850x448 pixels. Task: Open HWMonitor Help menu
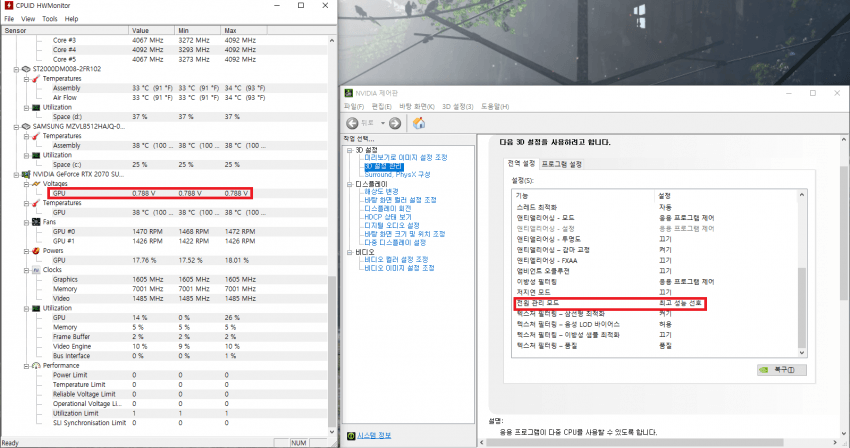(x=72, y=18)
